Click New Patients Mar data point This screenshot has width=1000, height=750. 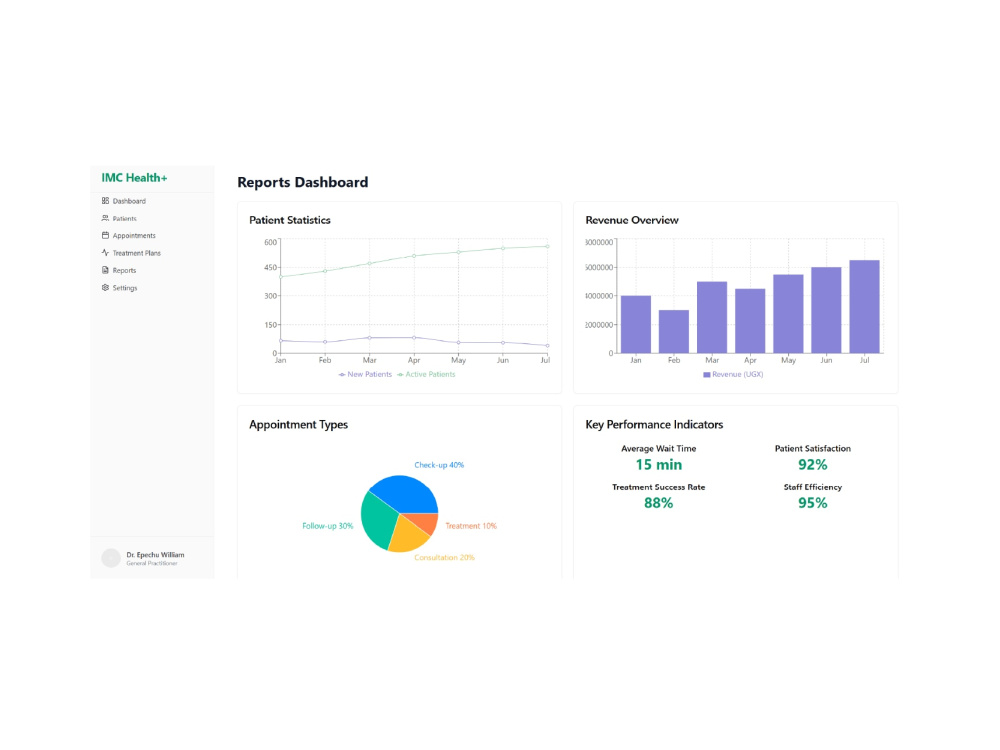(369, 337)
